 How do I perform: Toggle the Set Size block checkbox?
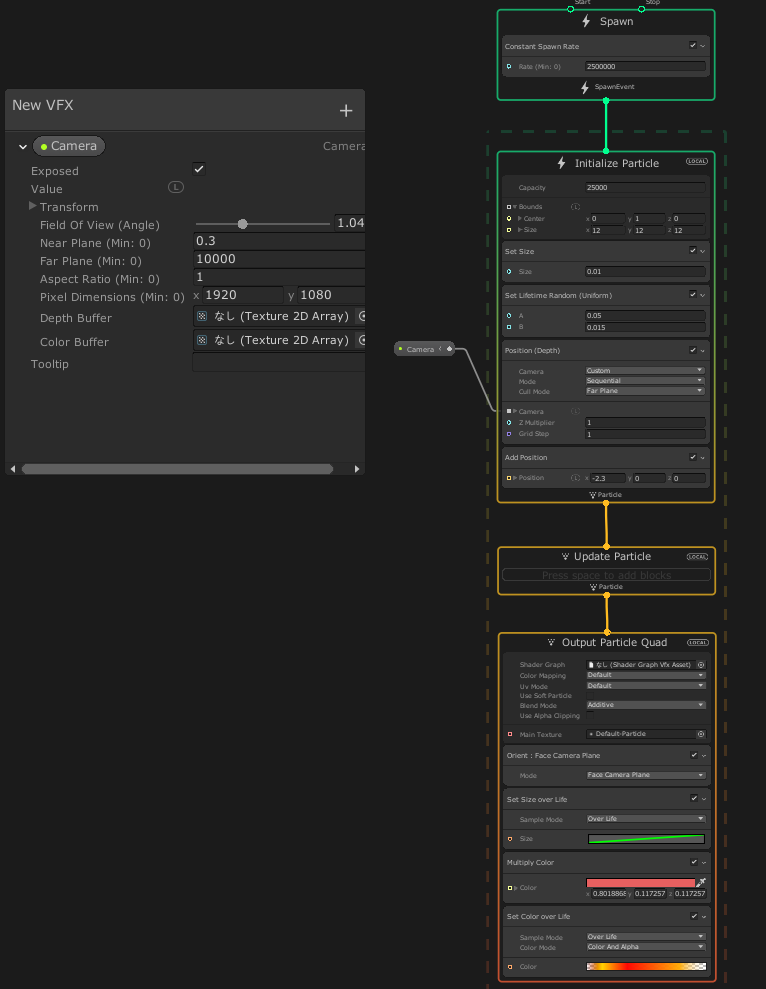(693, 250)
